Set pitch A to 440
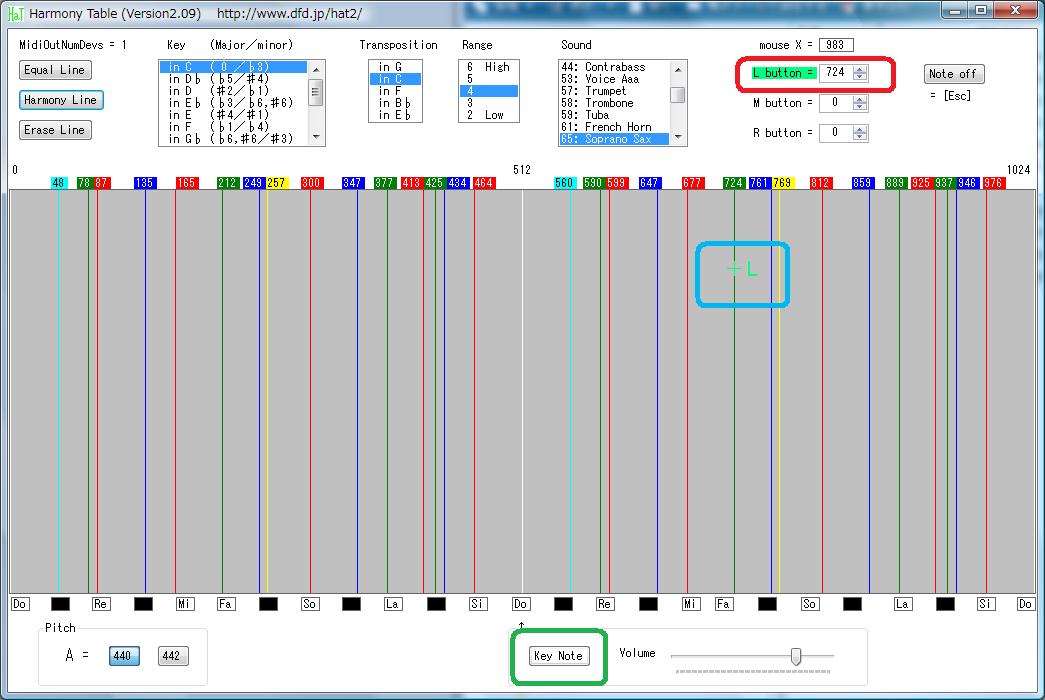The width and height of the screenshot is (1045, 700). click(x=124, y=656)
